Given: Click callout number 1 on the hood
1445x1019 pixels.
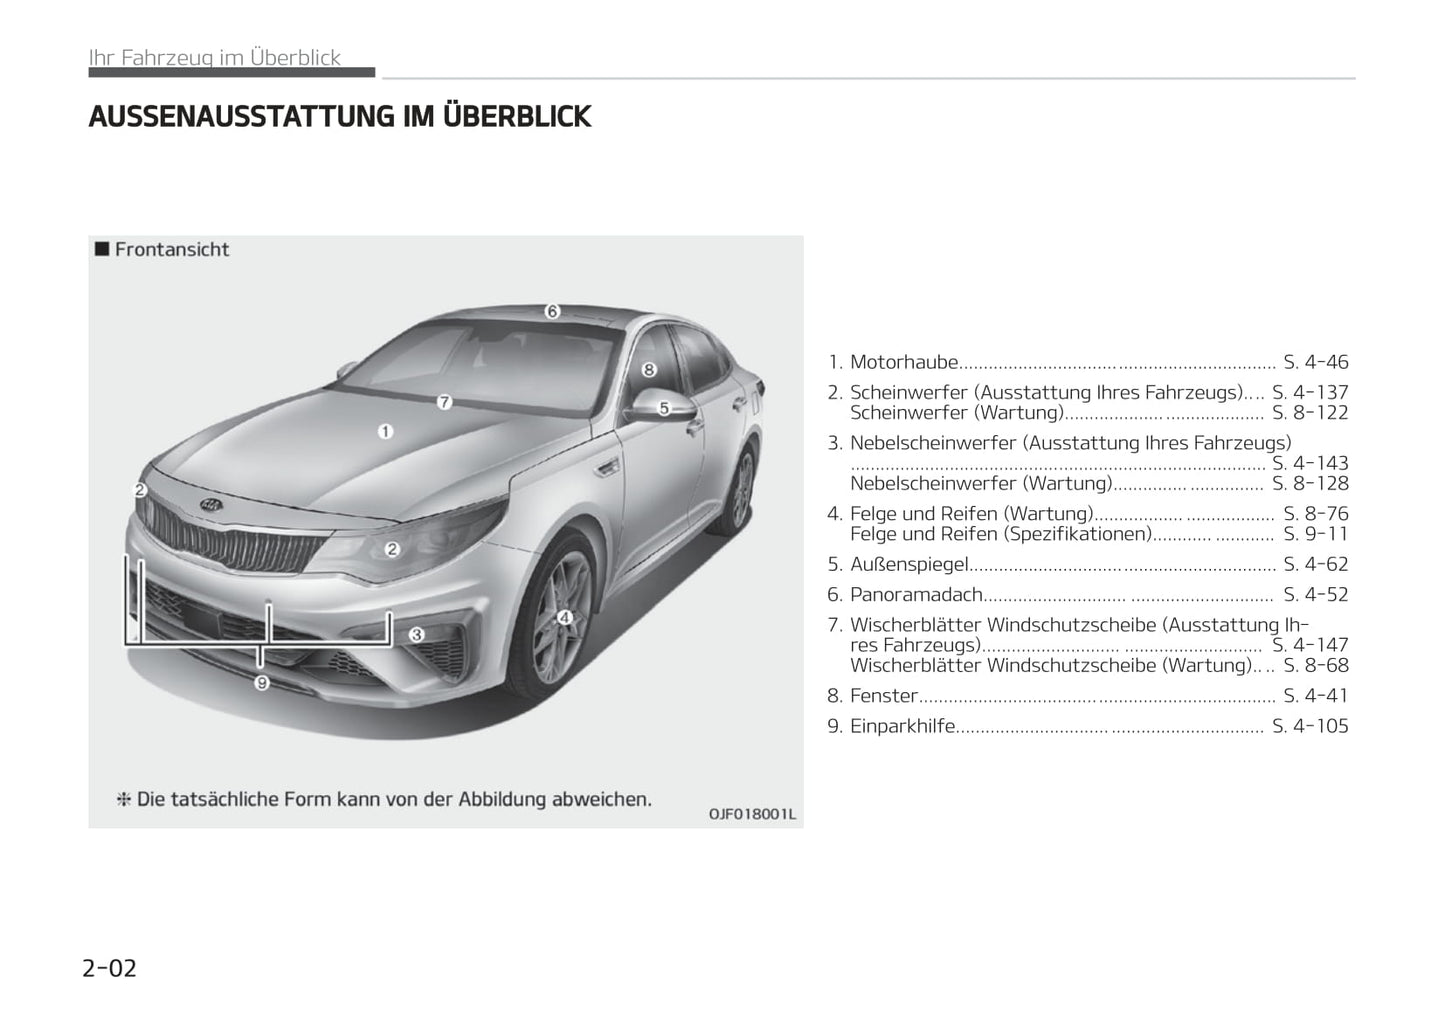Looking at the screenshot, I should [385, 432].
